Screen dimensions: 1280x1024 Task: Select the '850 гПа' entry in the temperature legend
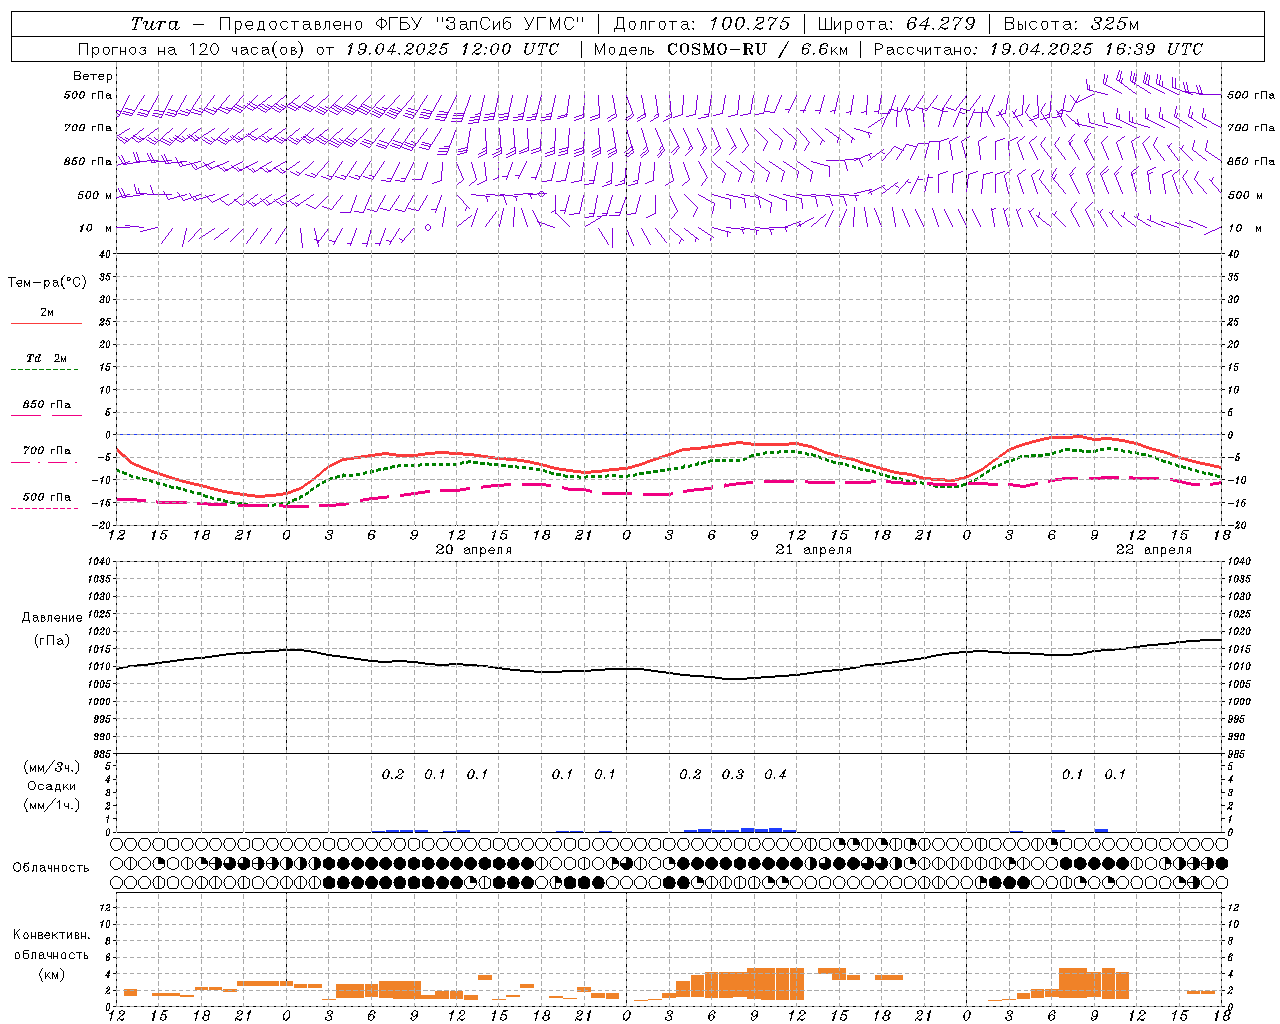pyautogui.click(x=47, y=405)
